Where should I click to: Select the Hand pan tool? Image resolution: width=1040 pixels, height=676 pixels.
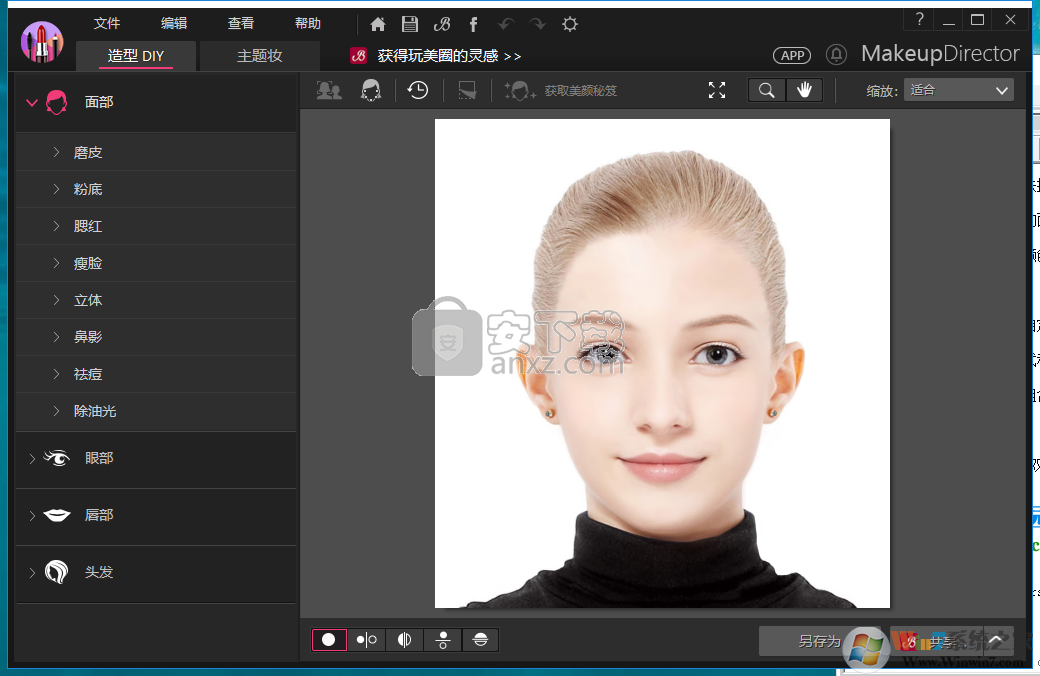[x=805, y=90]
